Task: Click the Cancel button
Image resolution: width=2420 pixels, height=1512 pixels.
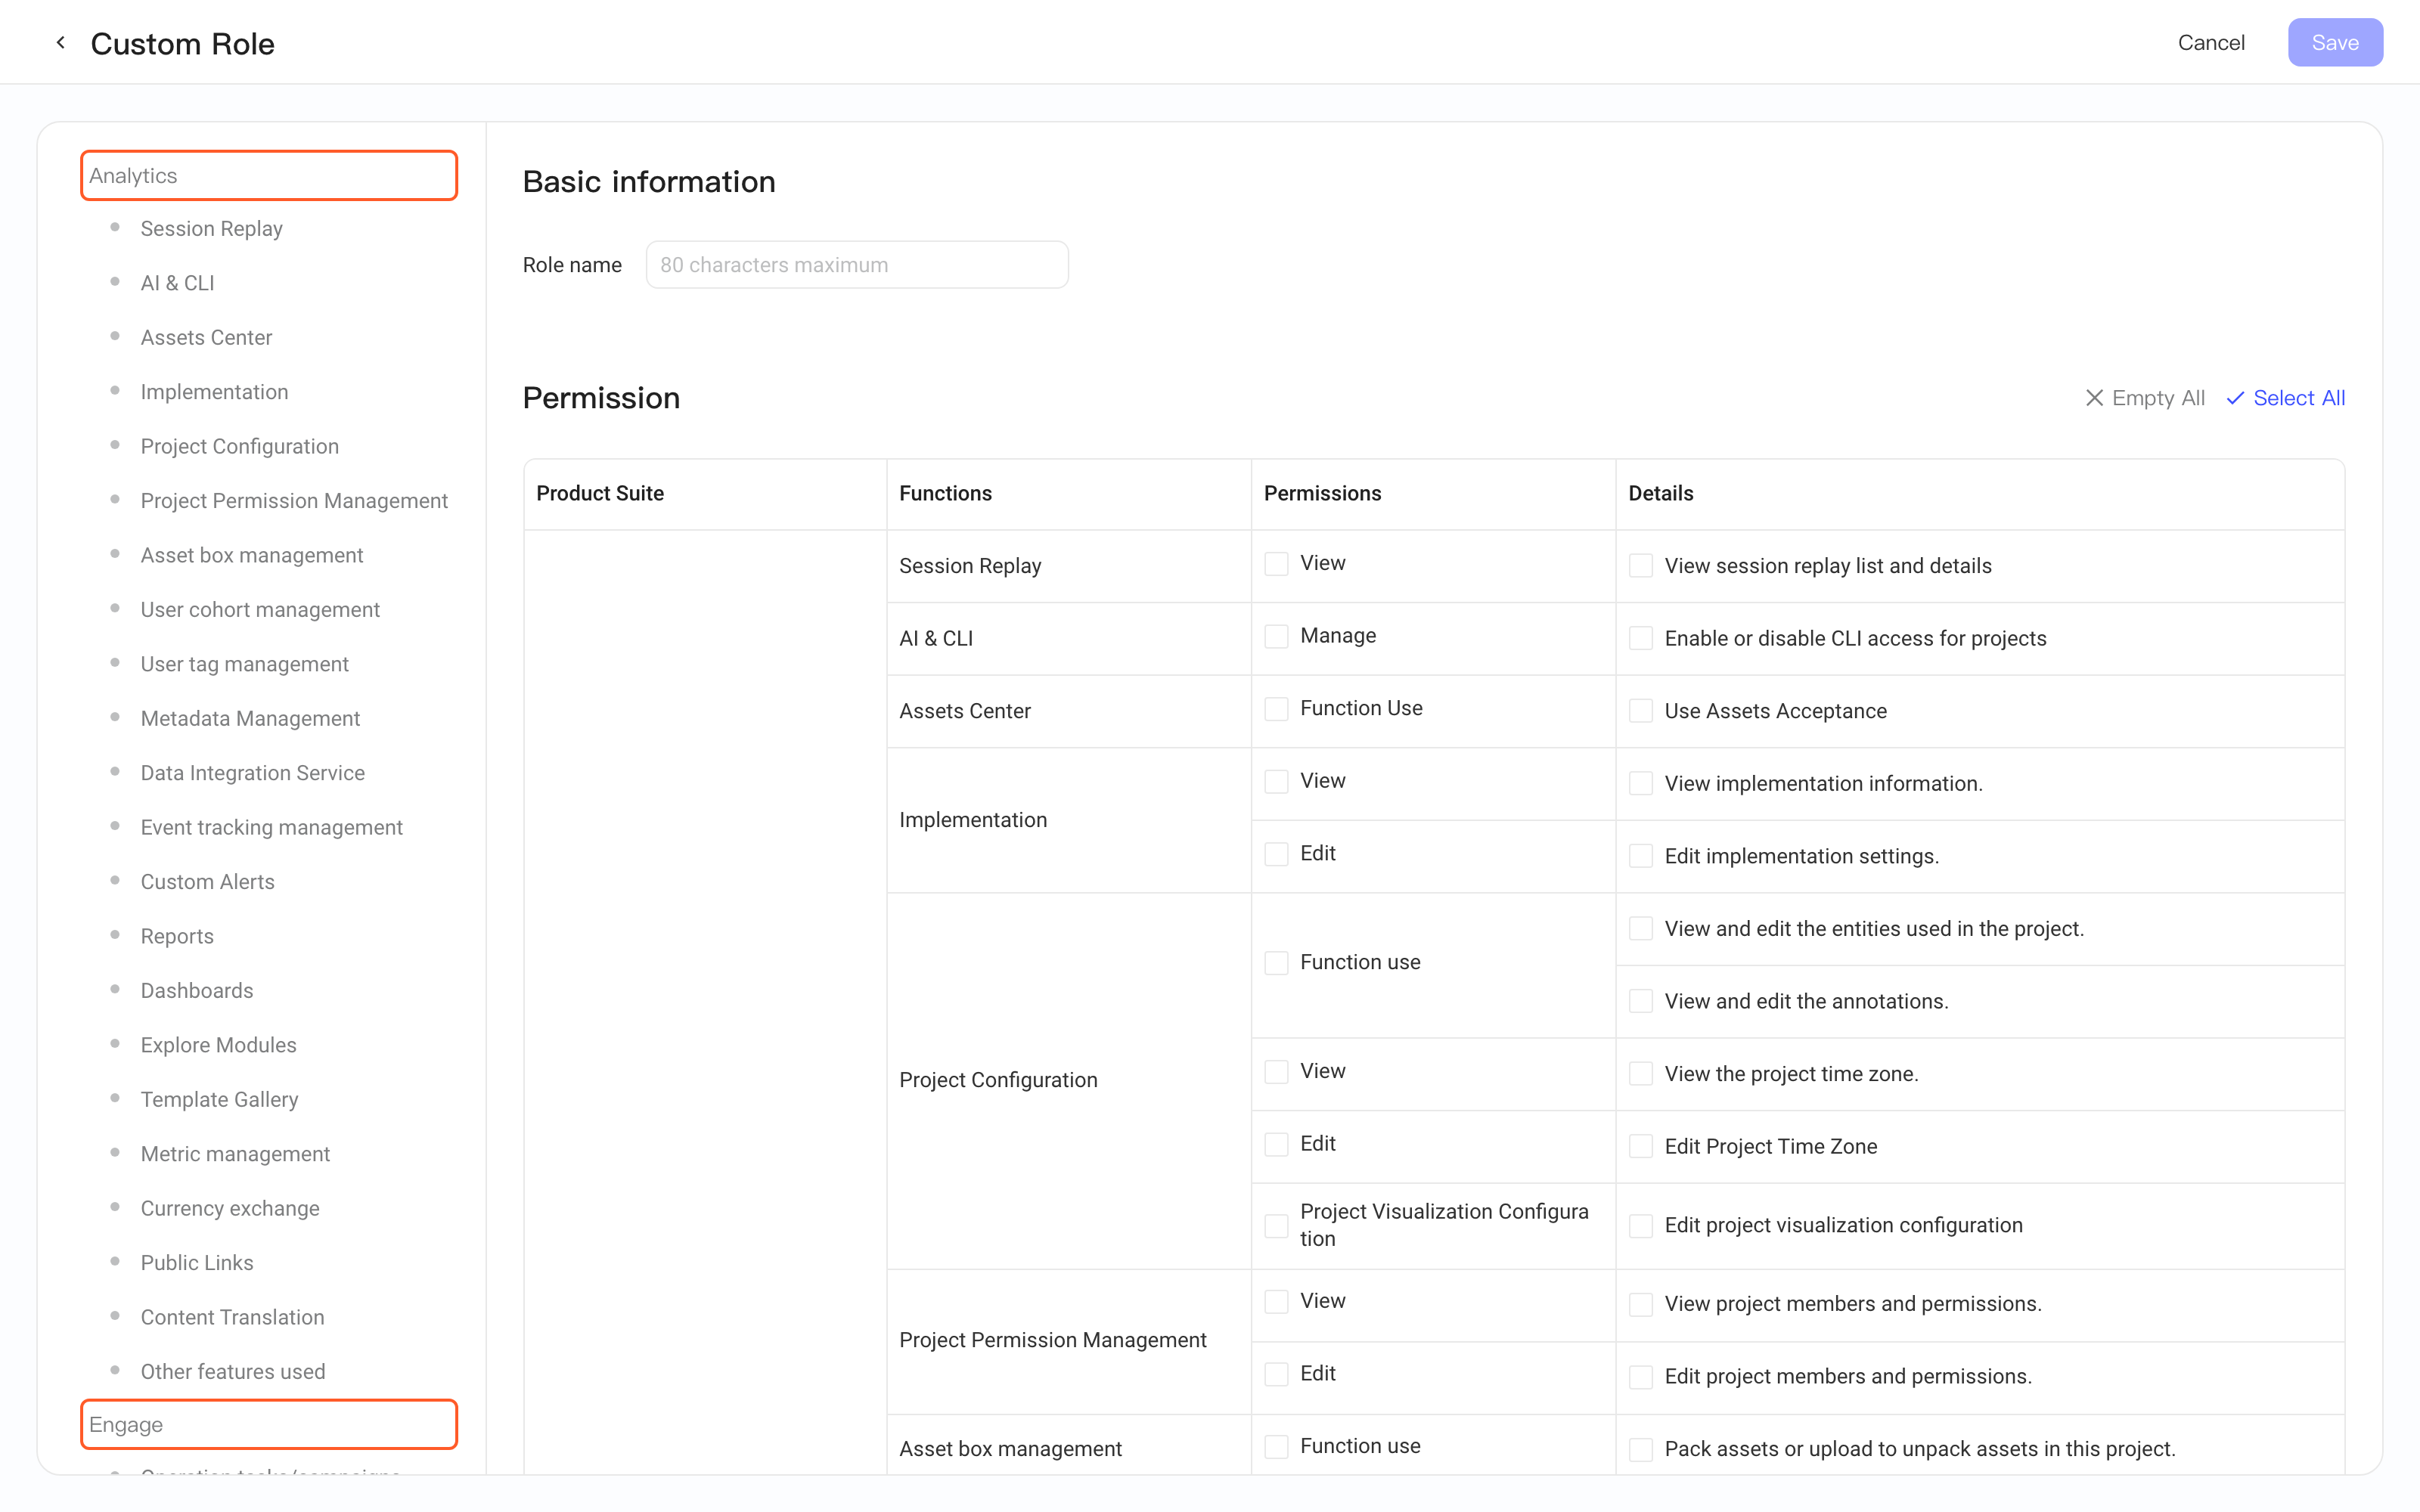Action: click(x=2211, y=43)
